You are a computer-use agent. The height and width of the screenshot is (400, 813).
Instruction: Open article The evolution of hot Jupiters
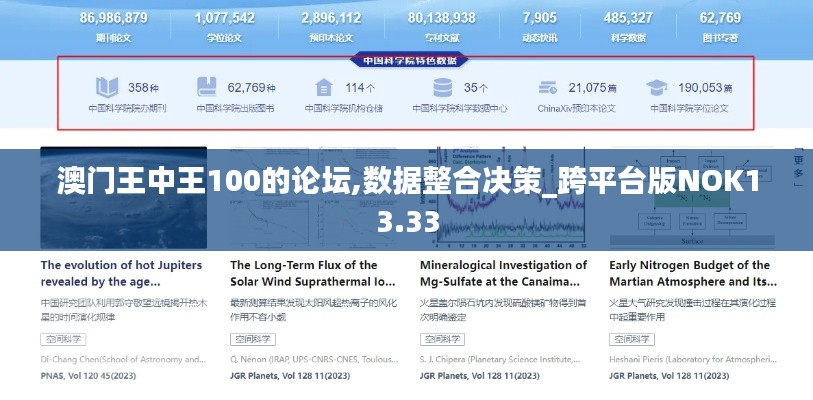tap(121, 273)
